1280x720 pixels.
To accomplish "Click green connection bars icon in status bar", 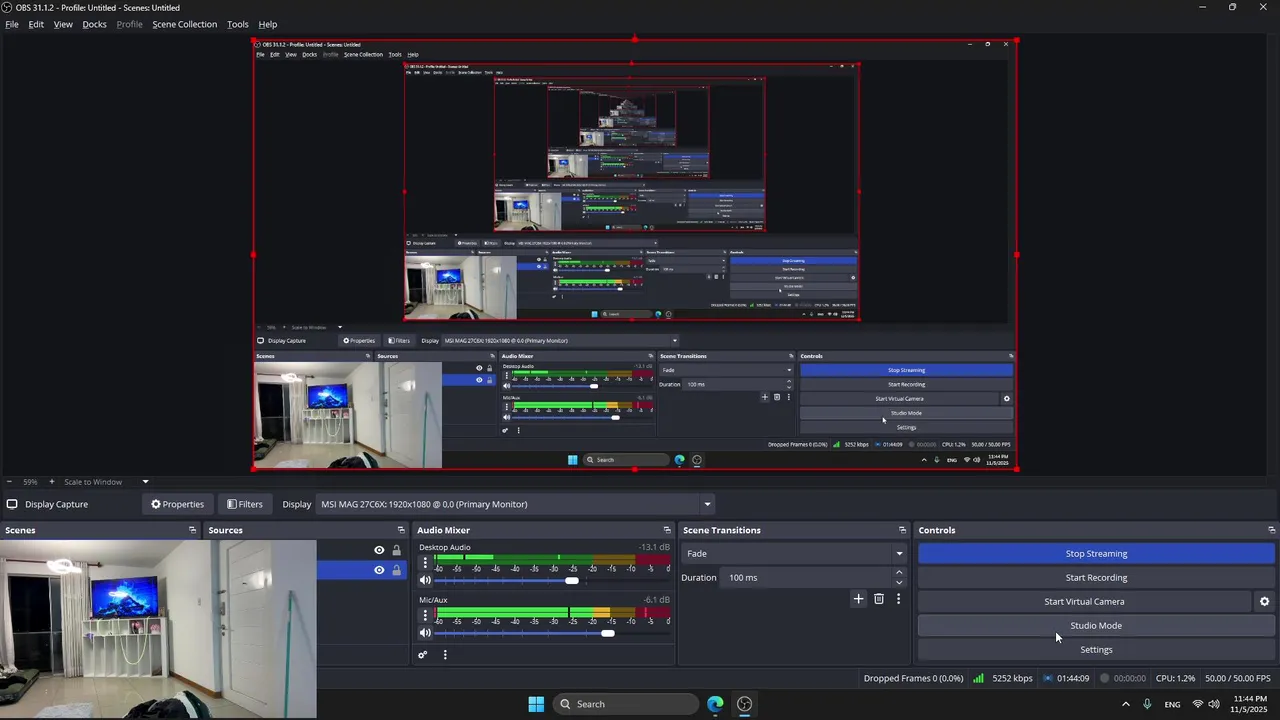I will point(978,678).
